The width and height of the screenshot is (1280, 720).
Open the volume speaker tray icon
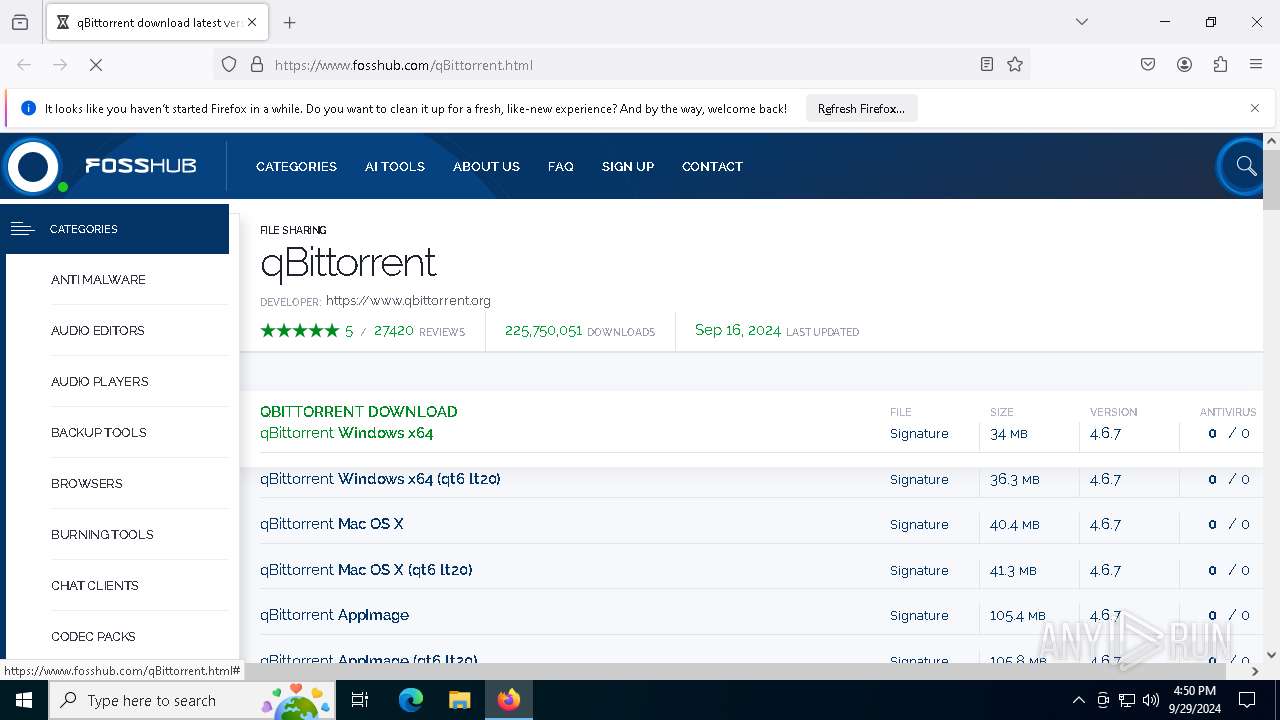pos(1151,700)
